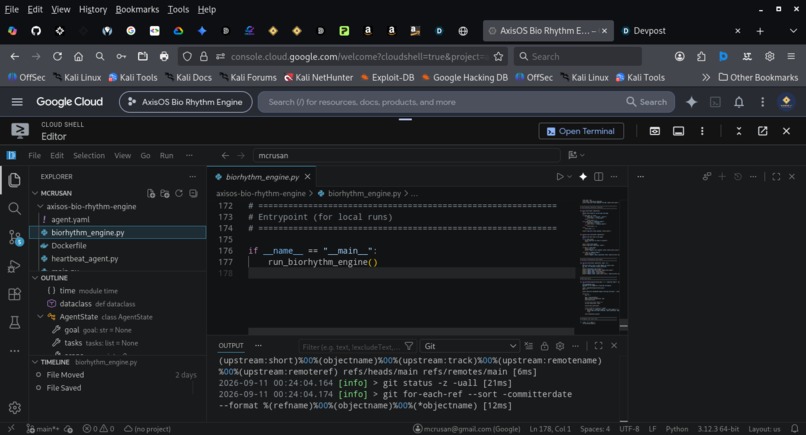
Task: Open the Testing flask view
Action: 14,322
